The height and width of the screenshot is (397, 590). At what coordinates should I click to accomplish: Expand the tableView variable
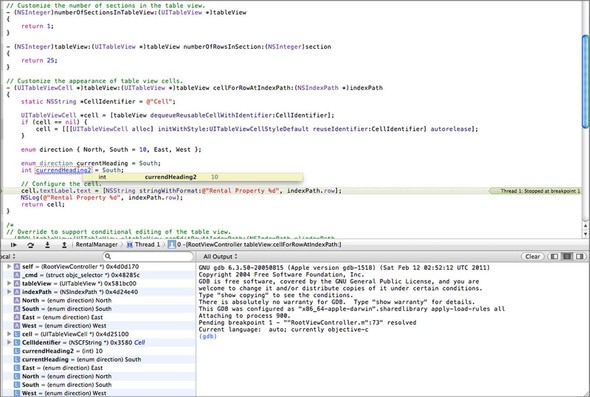pyautogui.click(x=9, y=283)
